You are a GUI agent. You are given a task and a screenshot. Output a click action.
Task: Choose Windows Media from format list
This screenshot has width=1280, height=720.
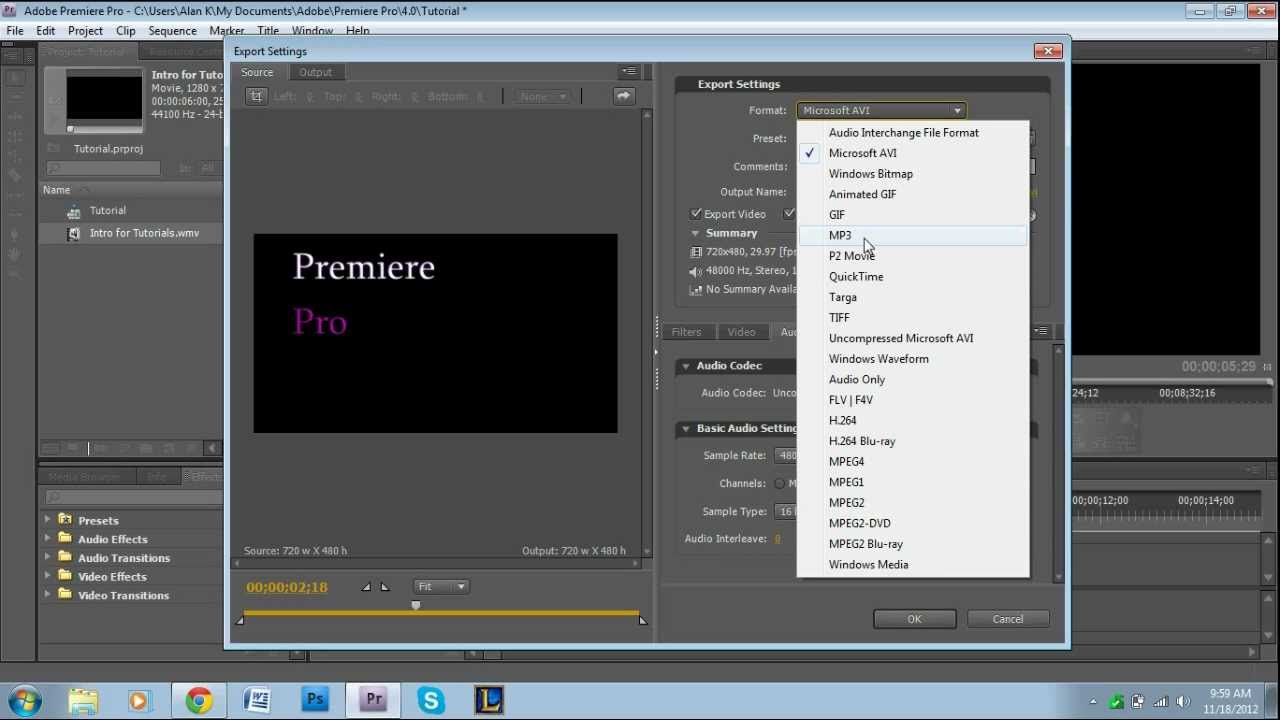pyautogui.click(x=913, y=565)
